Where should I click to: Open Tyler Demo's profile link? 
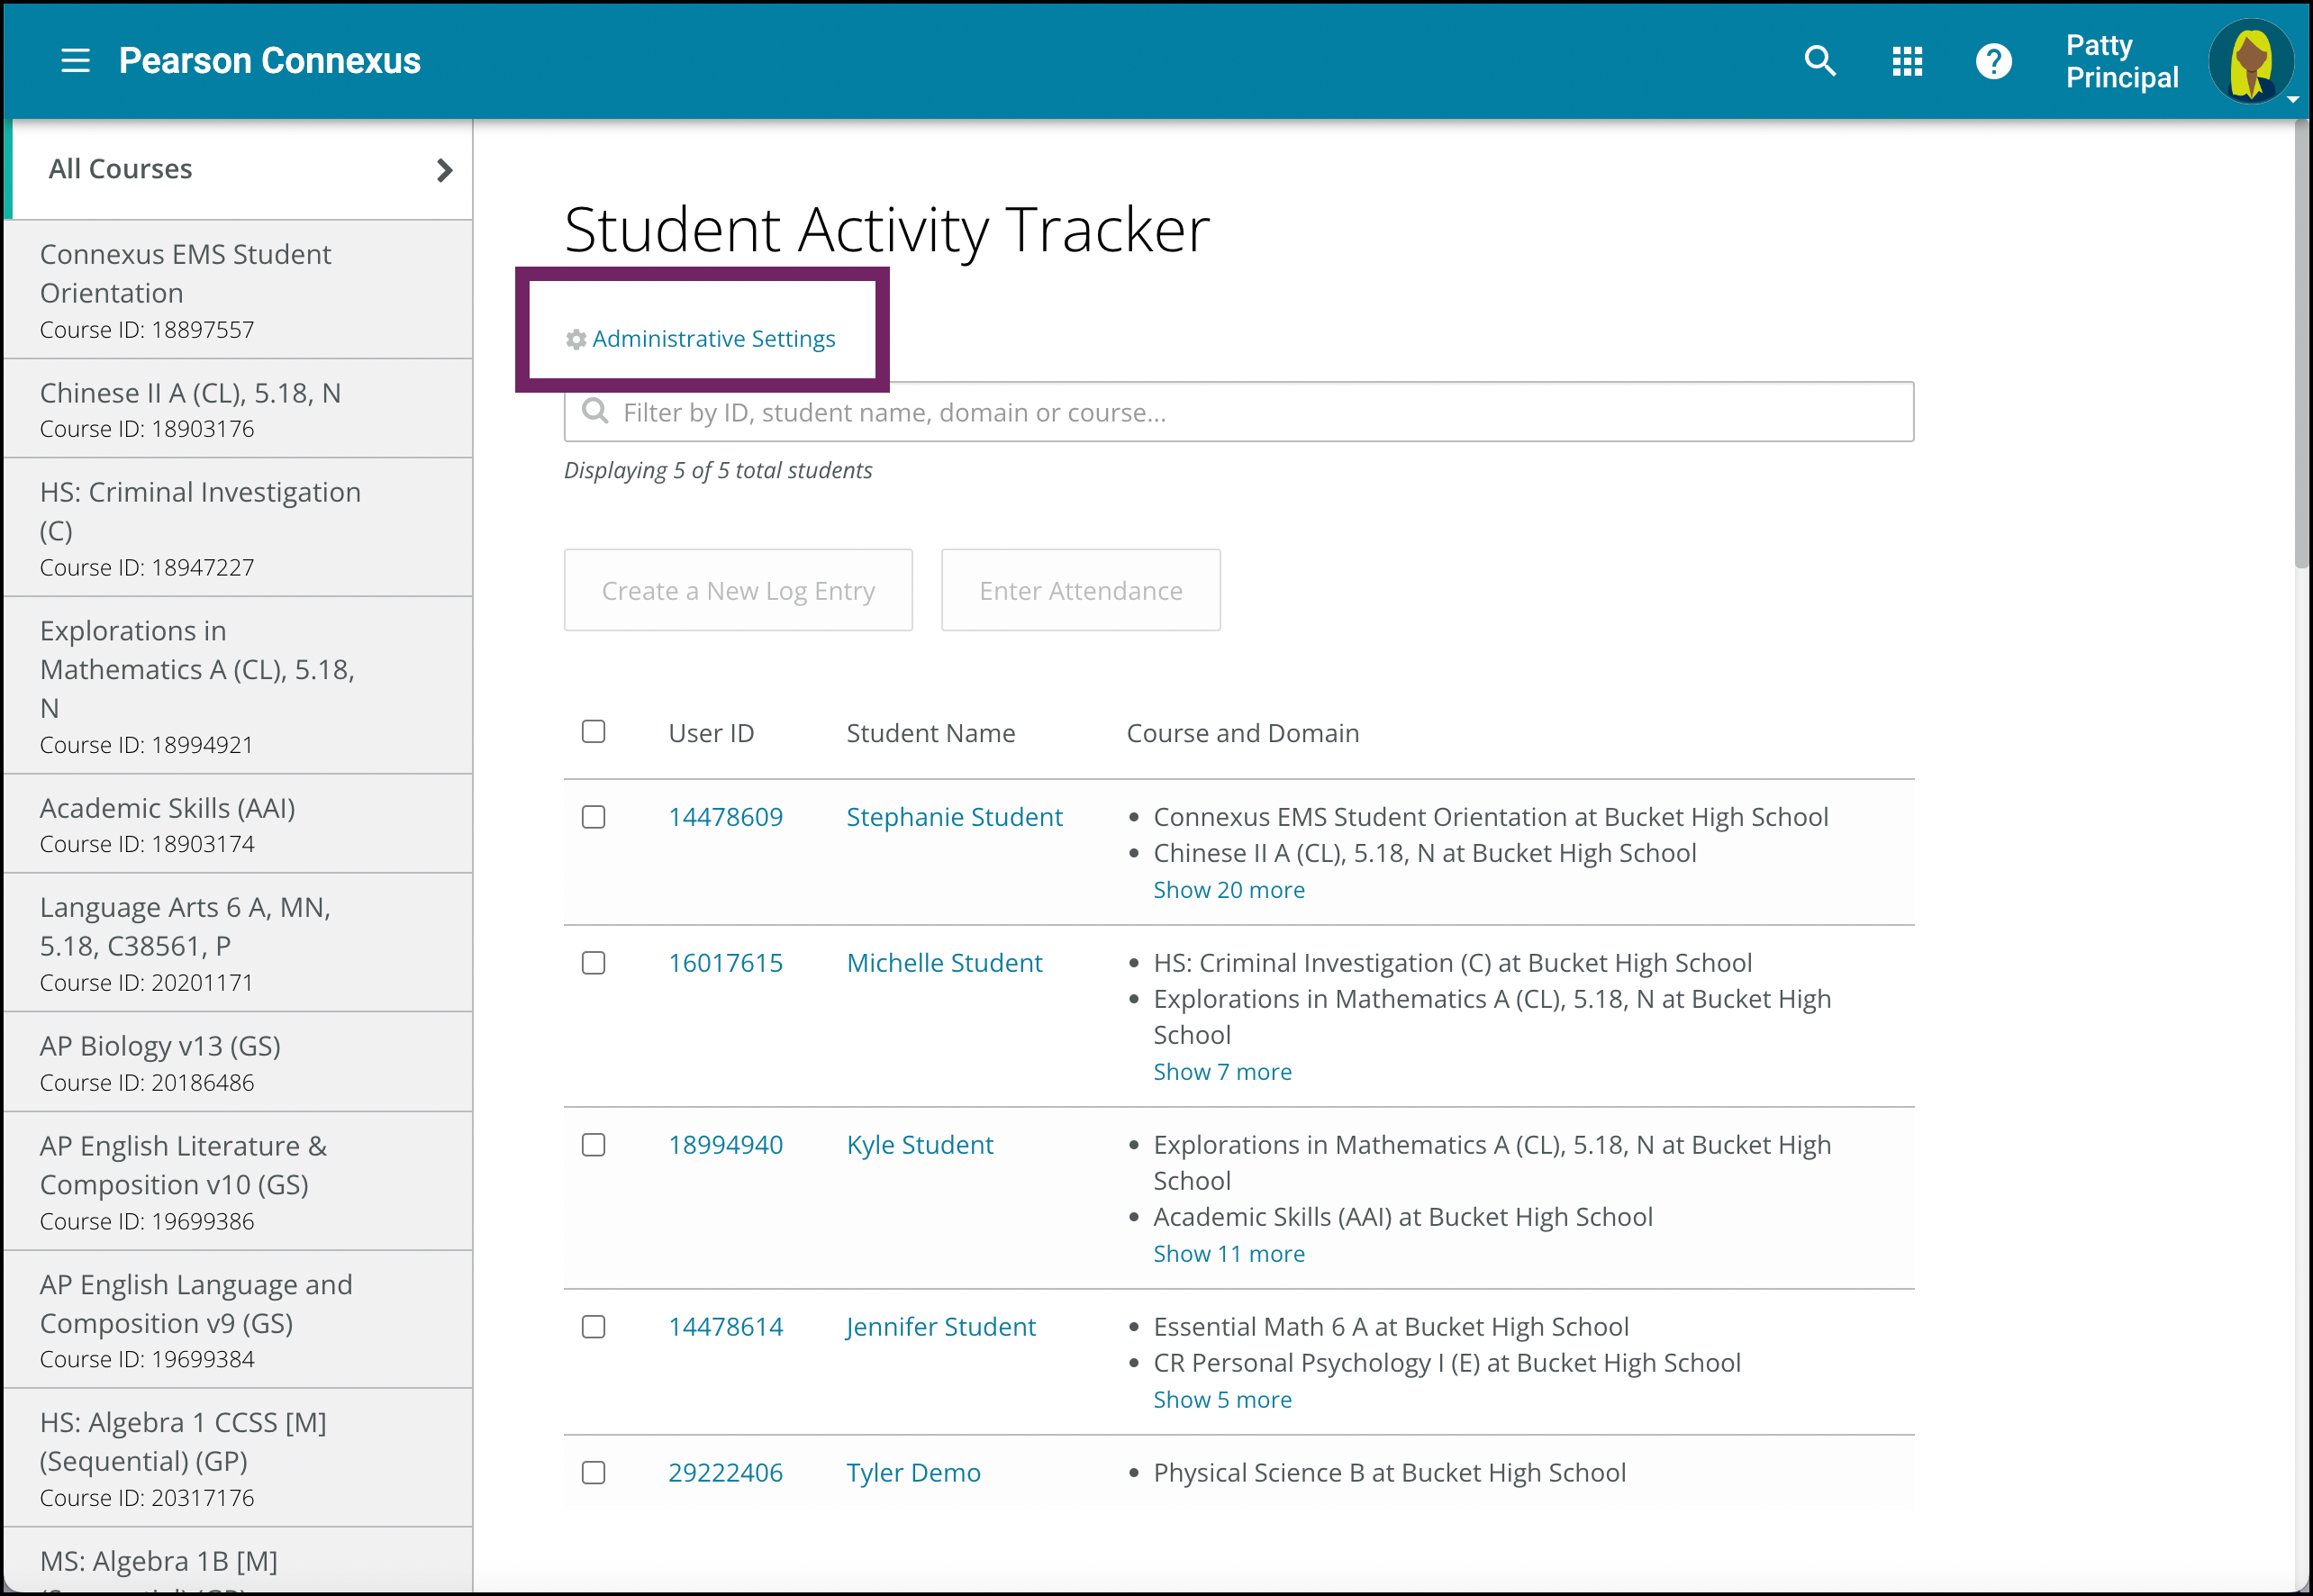913,1473
